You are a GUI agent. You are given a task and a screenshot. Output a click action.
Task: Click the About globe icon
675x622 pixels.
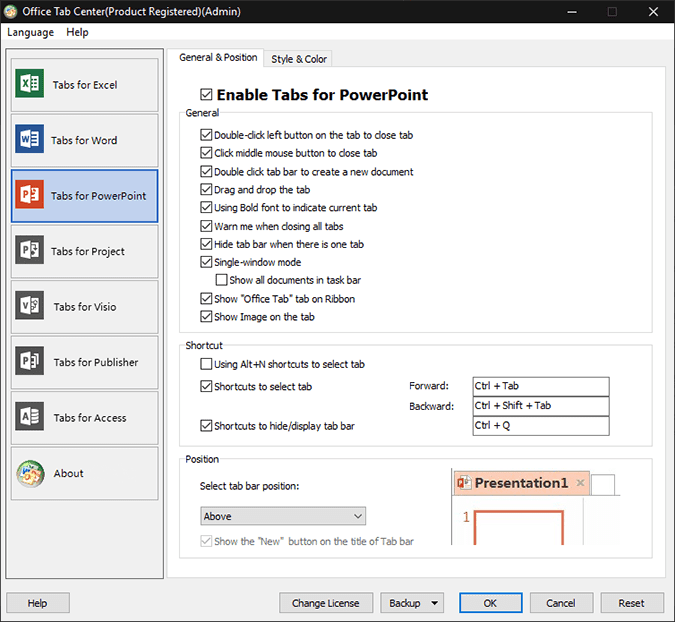pyautogui.click(x=30, y=473)
